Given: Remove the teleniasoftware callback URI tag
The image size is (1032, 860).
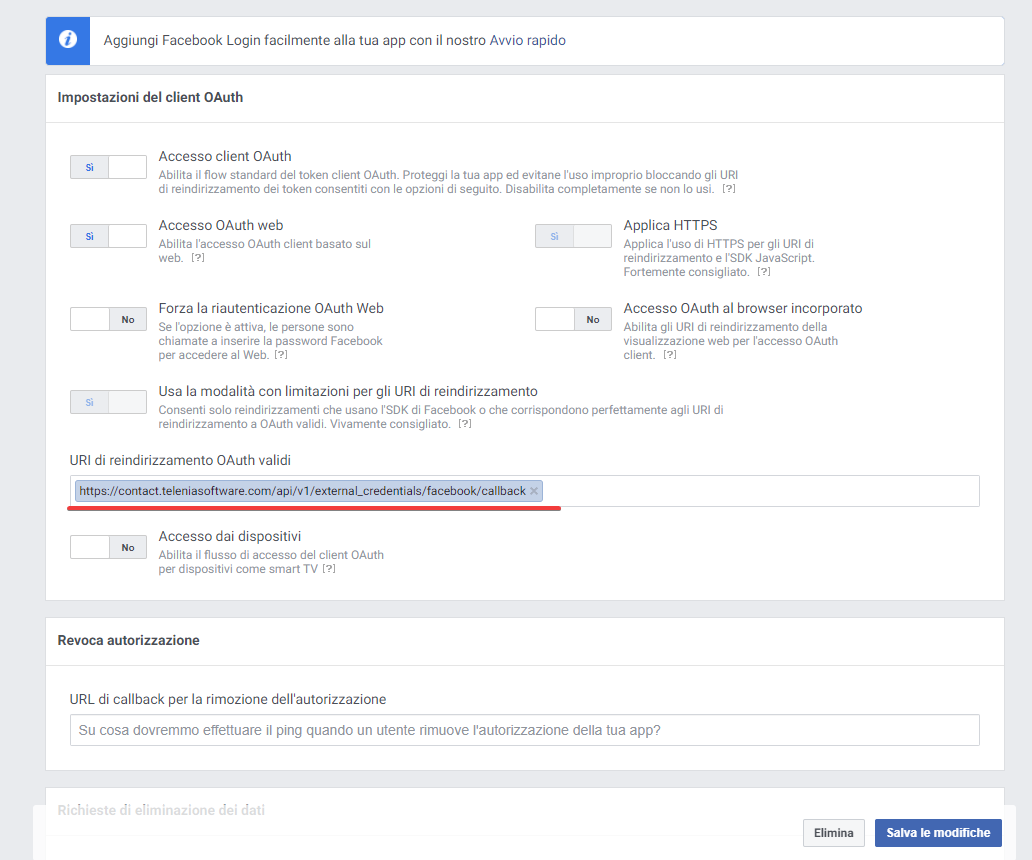Looking at the screenshot, I should pos(534,491).
